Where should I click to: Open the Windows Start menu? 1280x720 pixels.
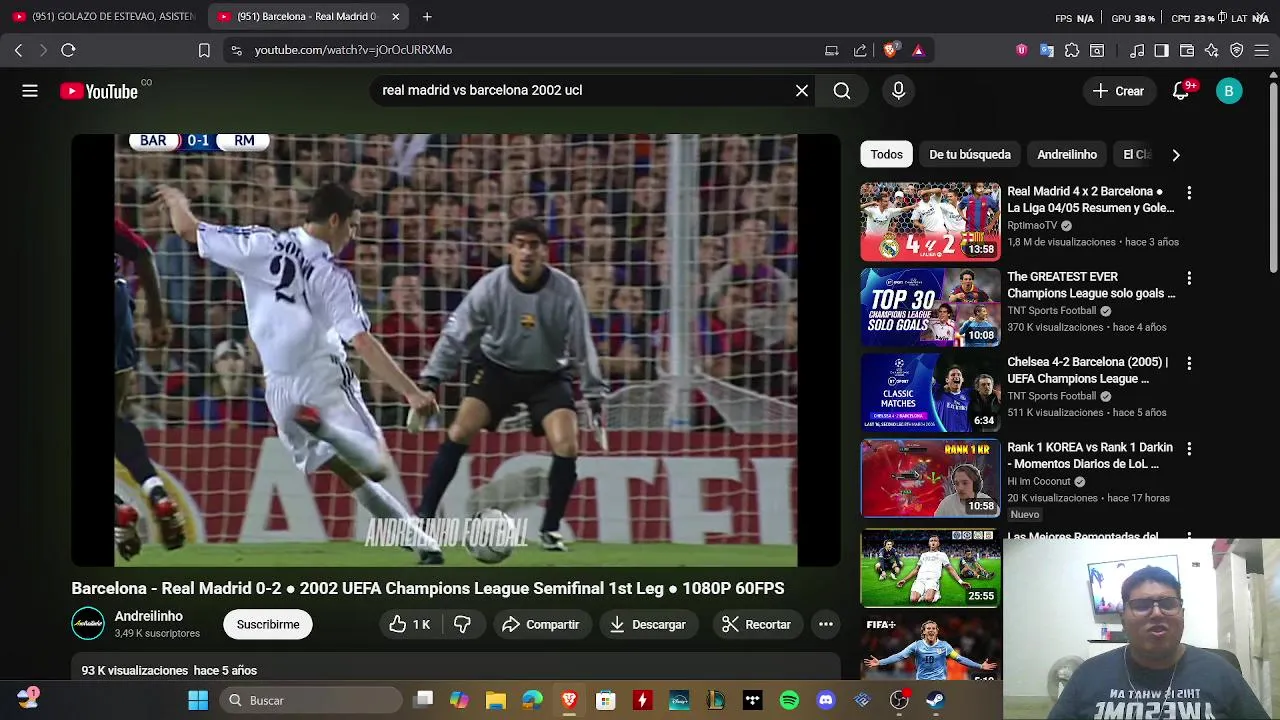click(x=198, y=700)
